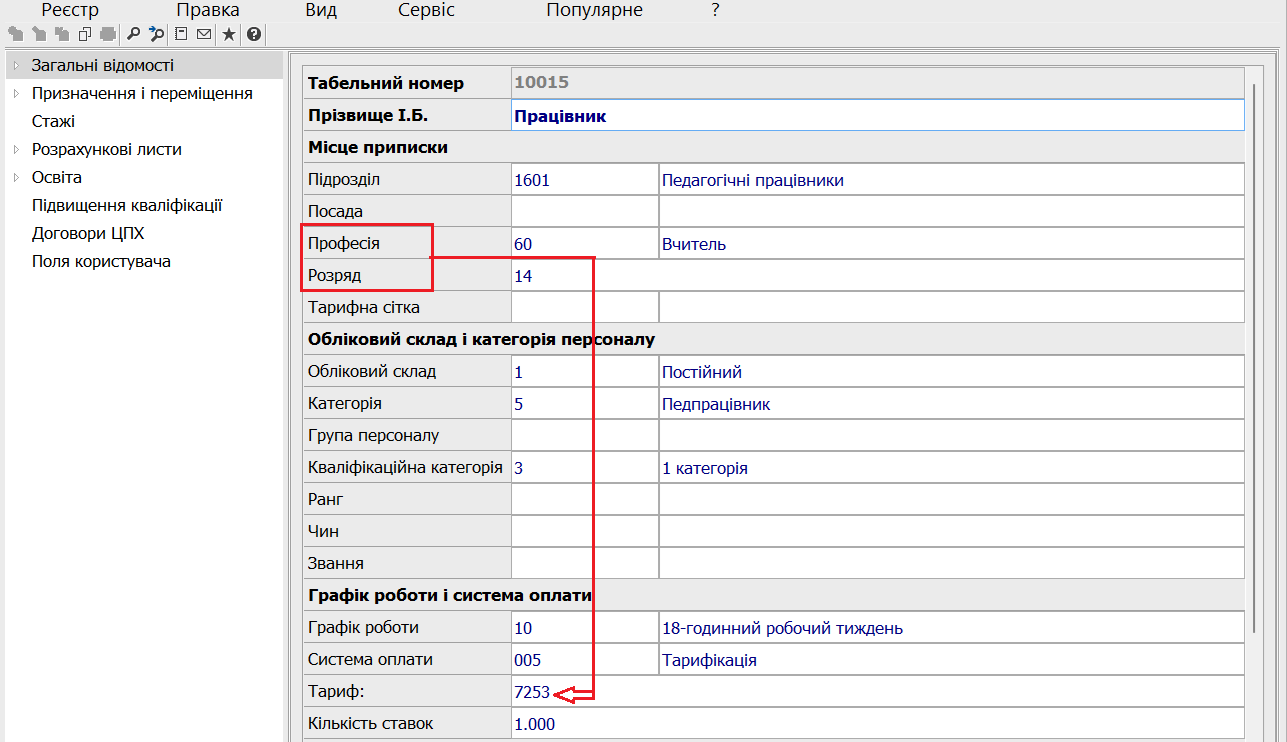Click the Табельний номер value 10015
The image size is (1287, 742).
pos(877,83)
